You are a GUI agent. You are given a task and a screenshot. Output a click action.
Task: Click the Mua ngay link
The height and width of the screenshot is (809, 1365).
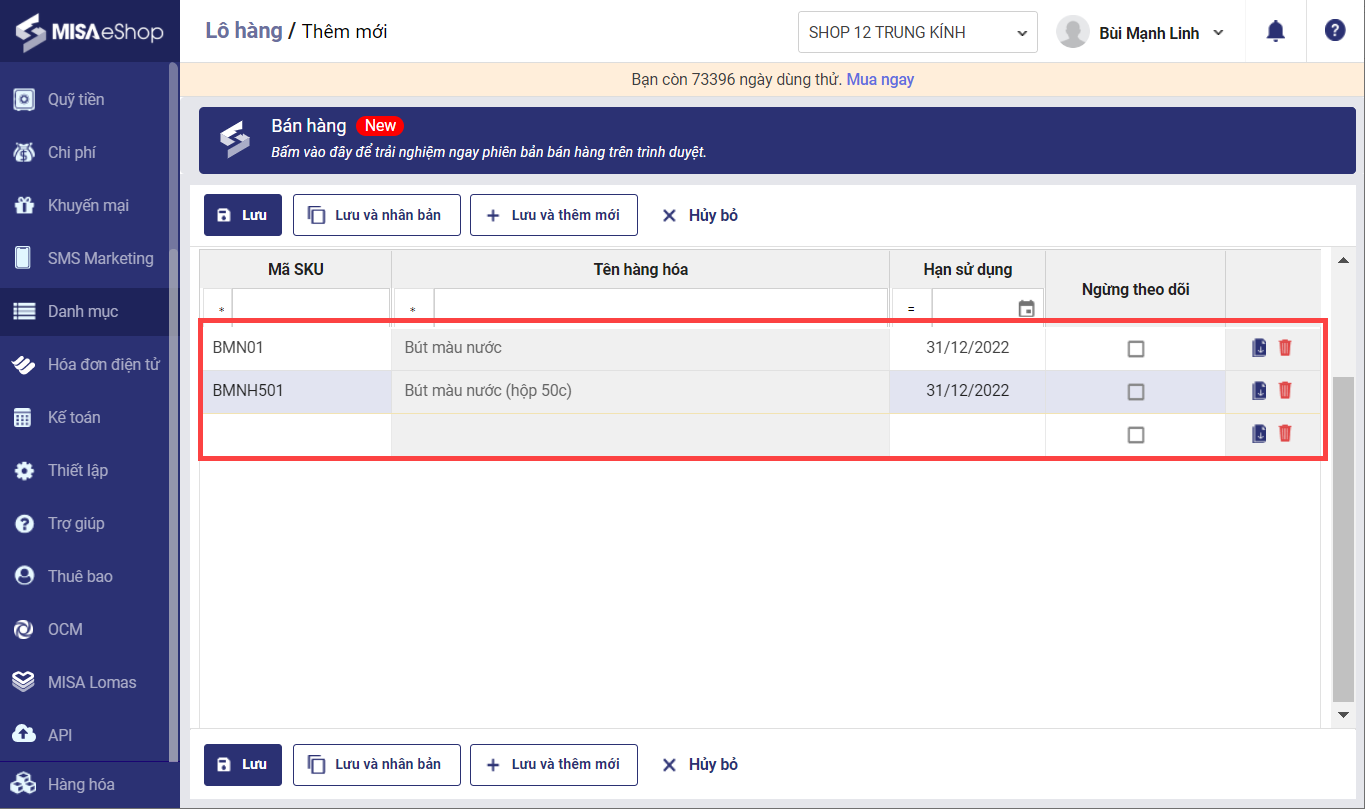pyautogui.click(x=880, y=79)
